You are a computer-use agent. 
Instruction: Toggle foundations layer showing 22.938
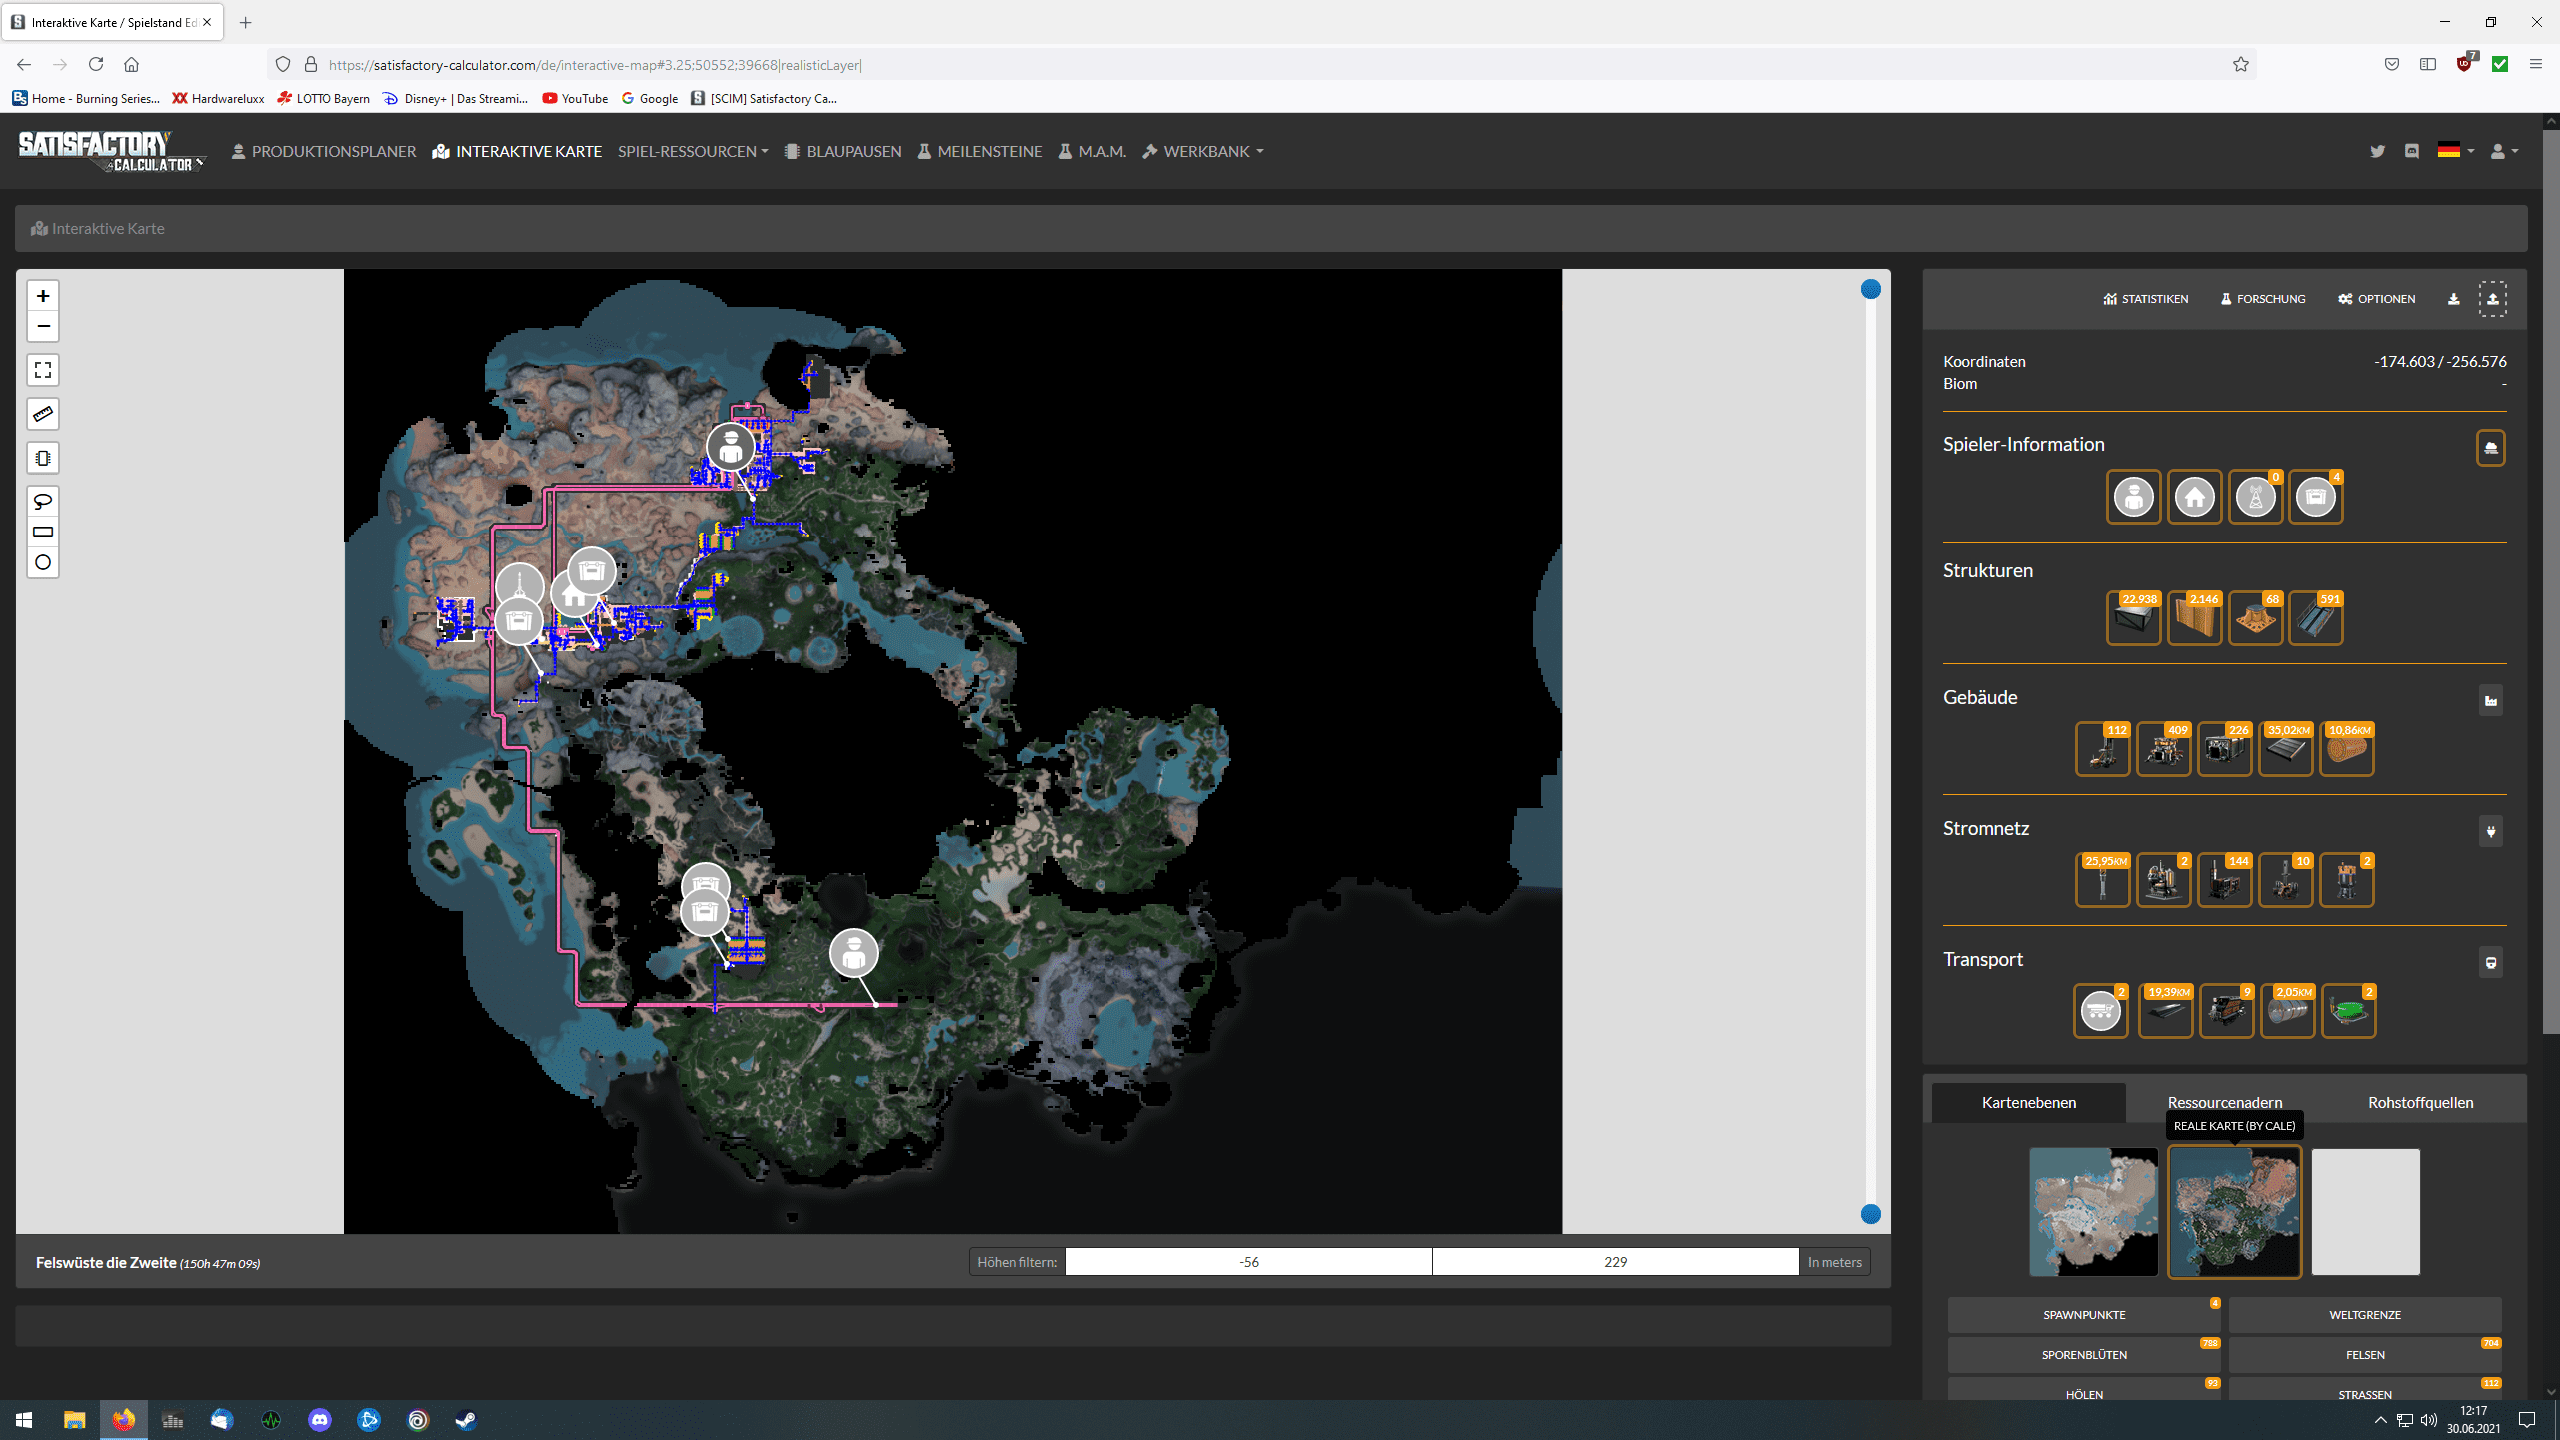tap(2133, 618)
